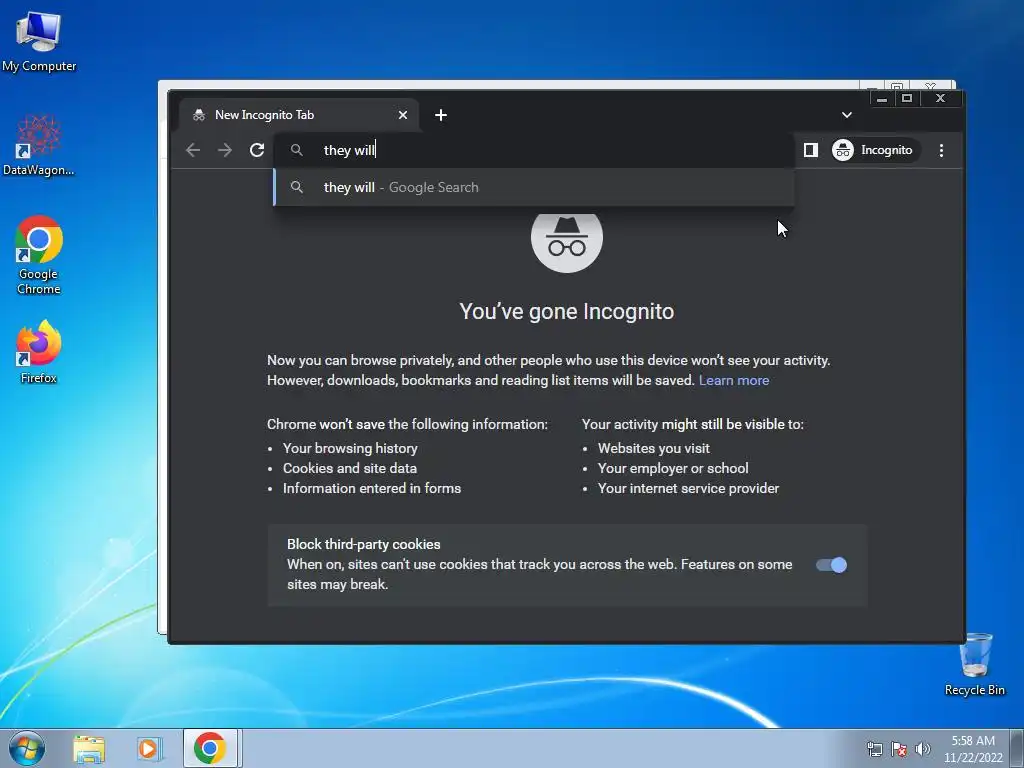
Task: Reload the page with the refresh icon
Action: coord(257,150)
